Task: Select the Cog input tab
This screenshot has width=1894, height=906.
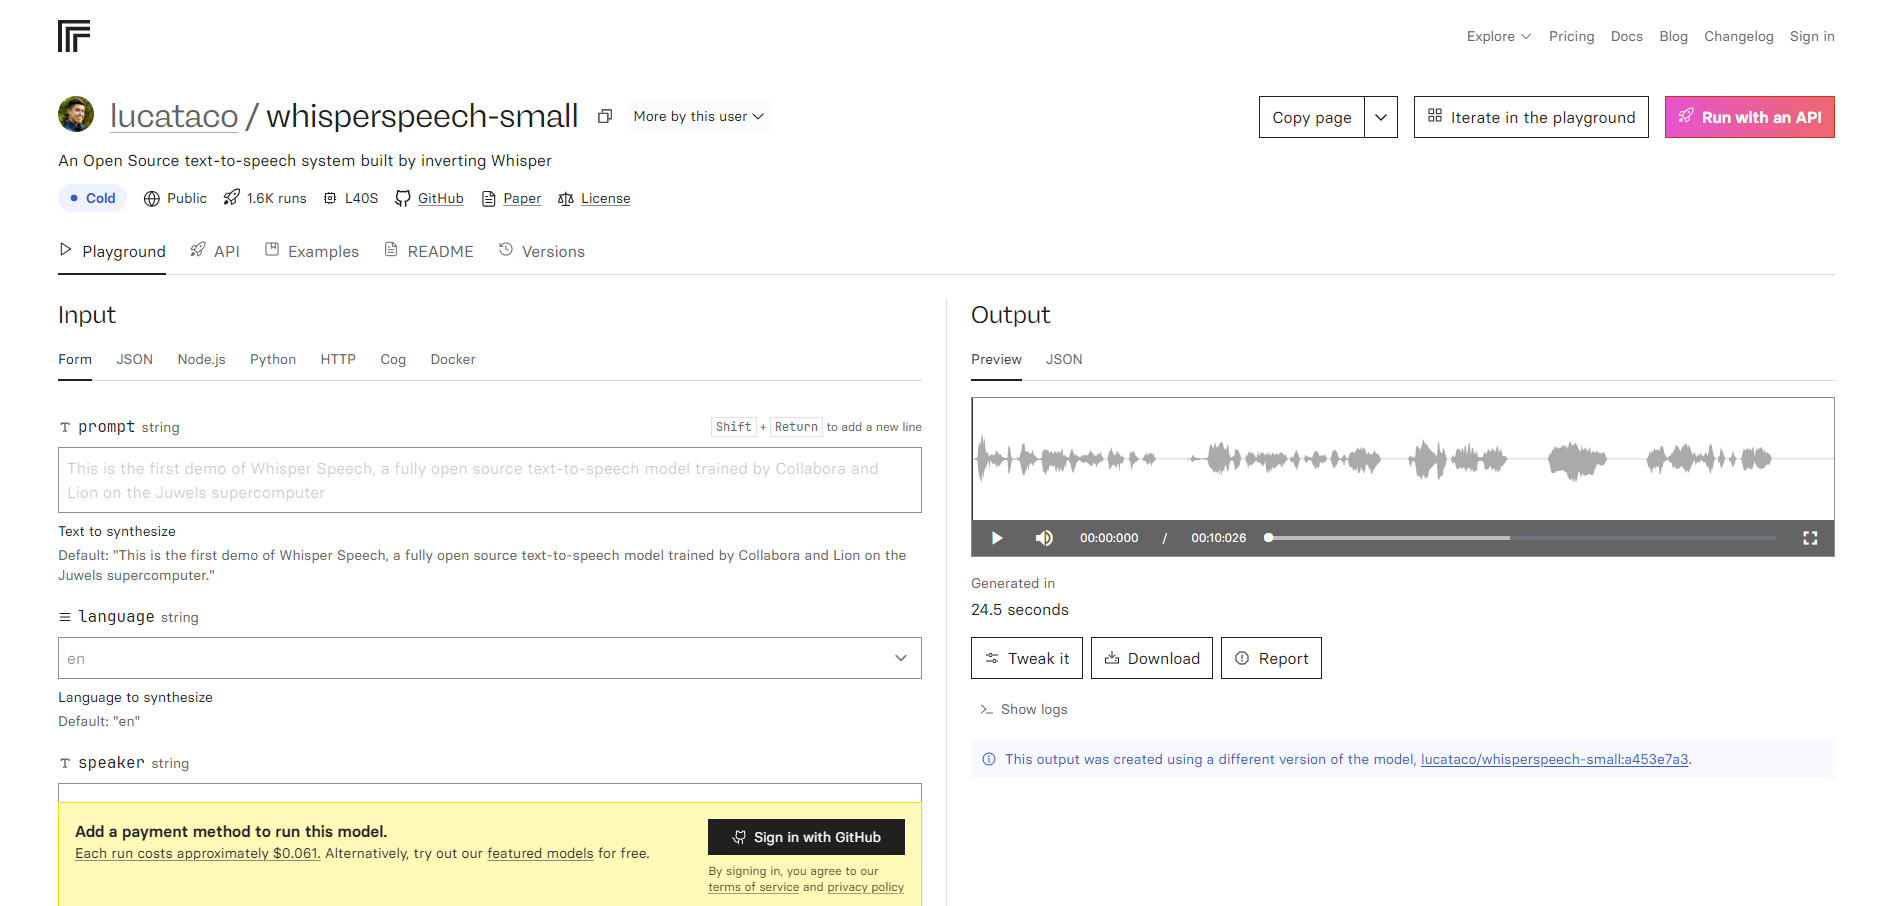Action: pyautogui.click(x=393, y=359)
